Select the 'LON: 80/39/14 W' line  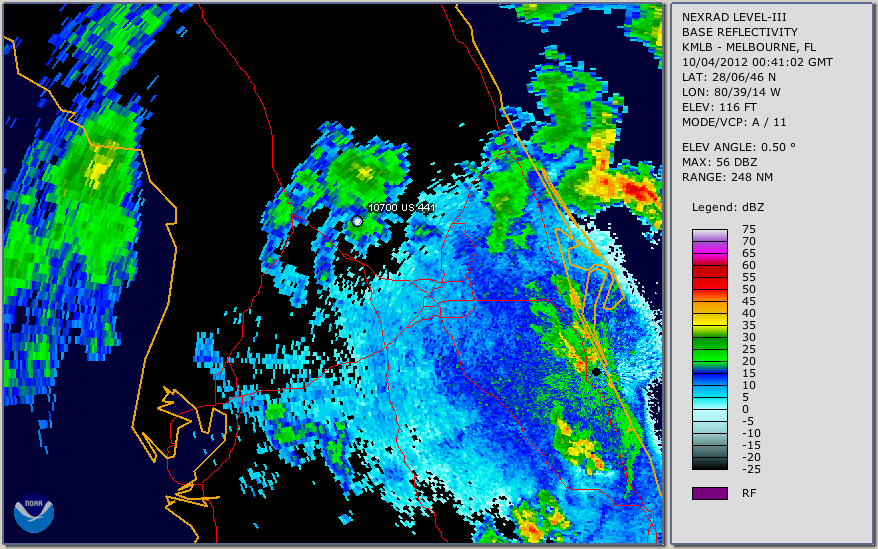click(x=731, y=92)
